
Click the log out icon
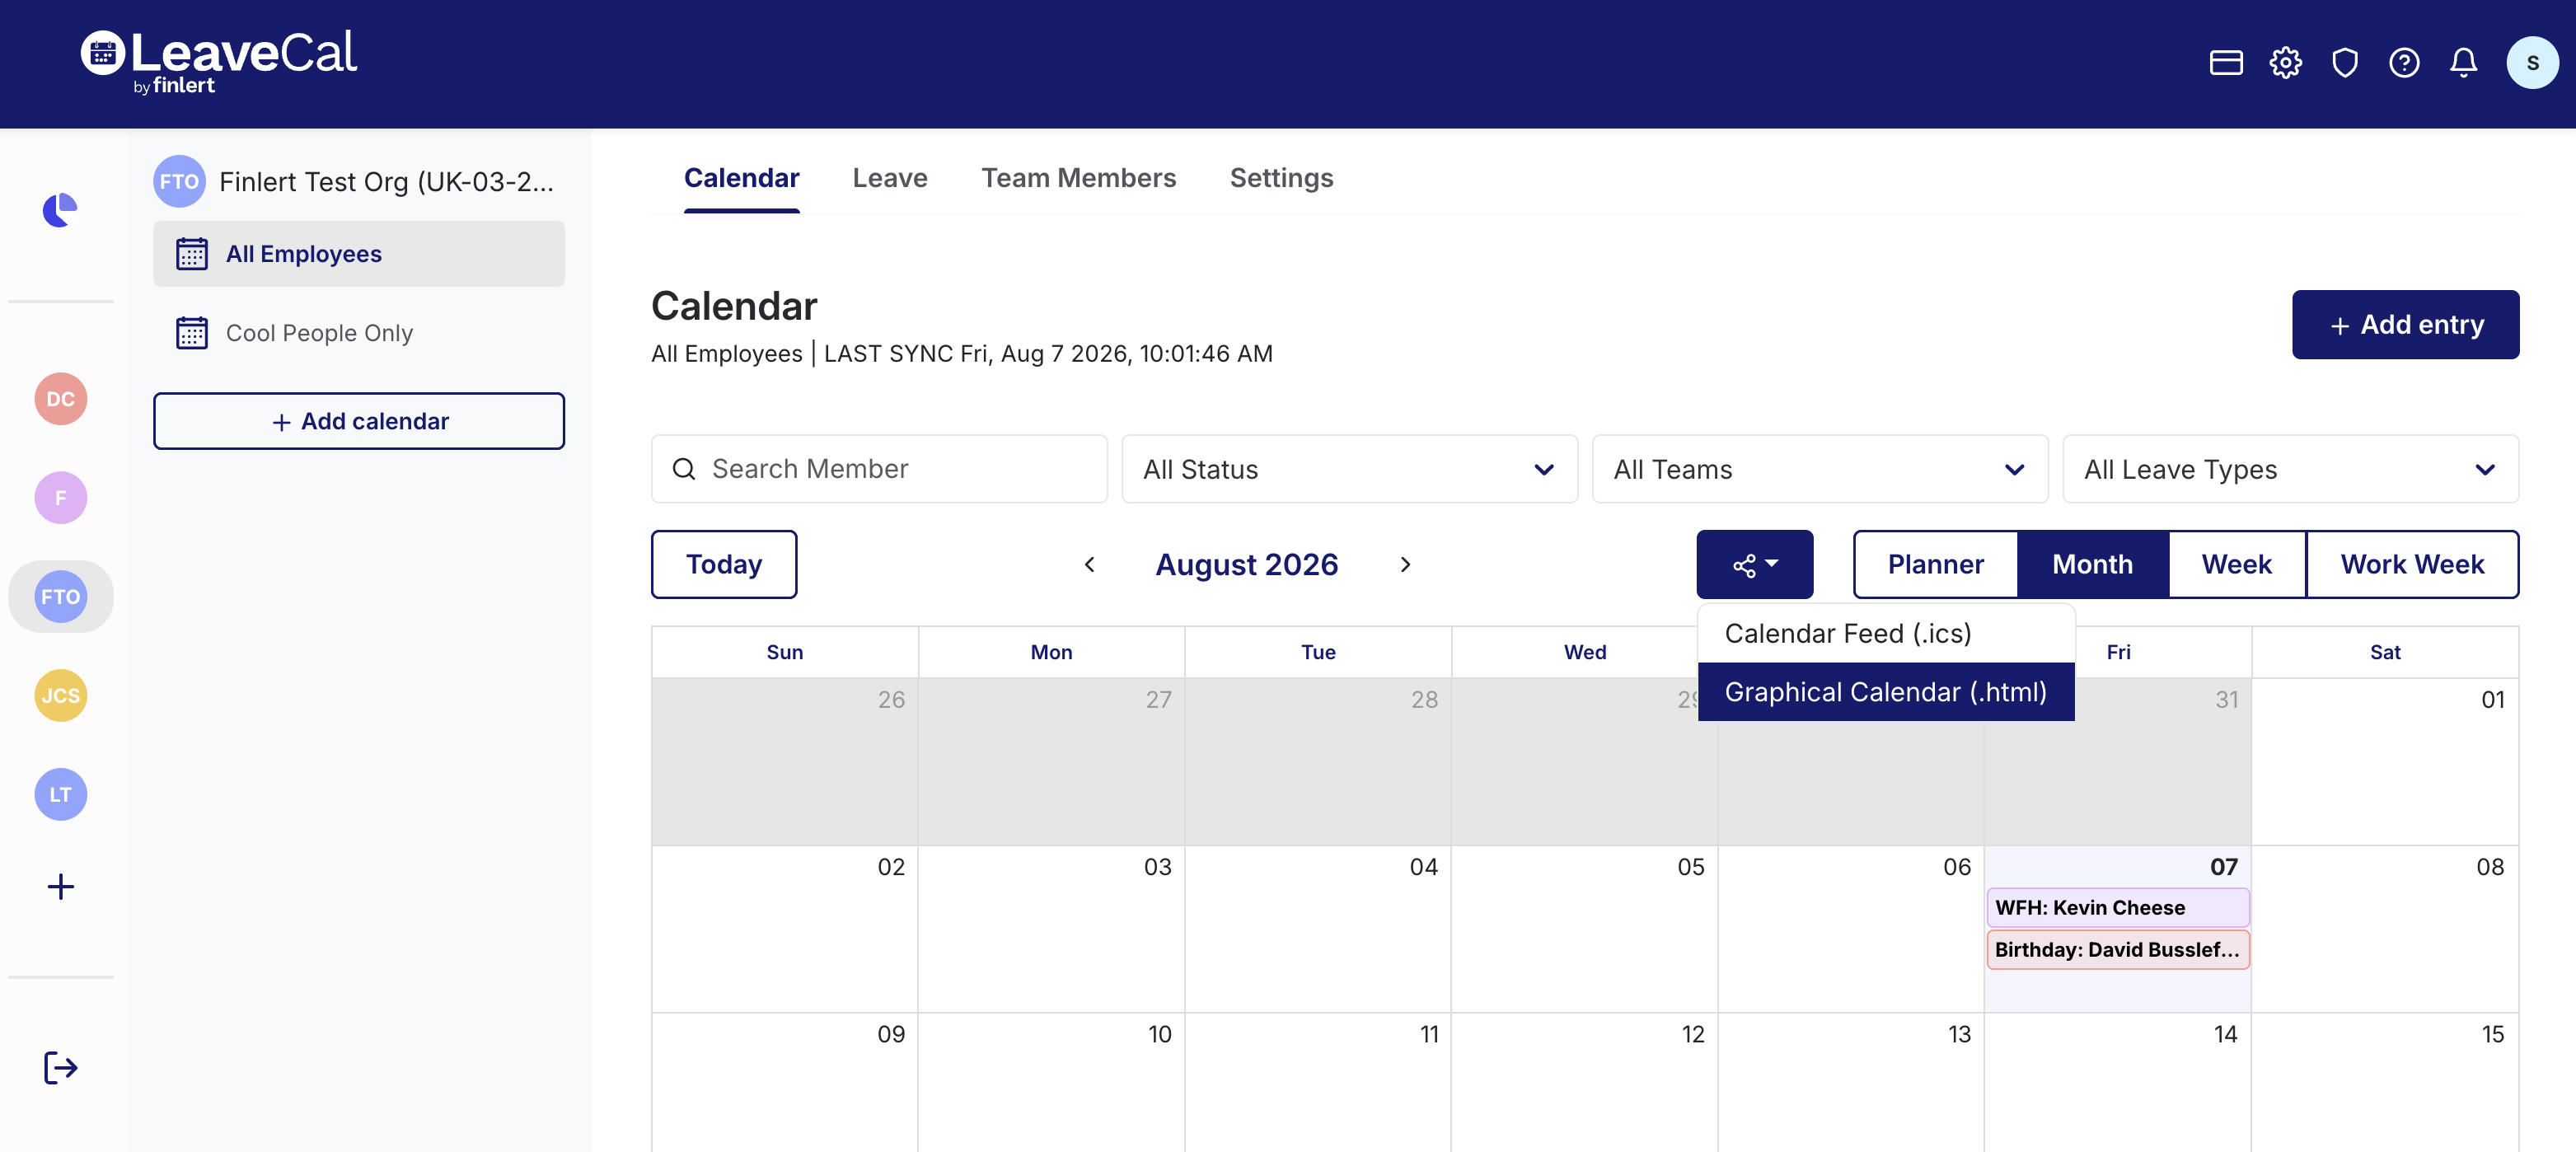[61, 1068]
